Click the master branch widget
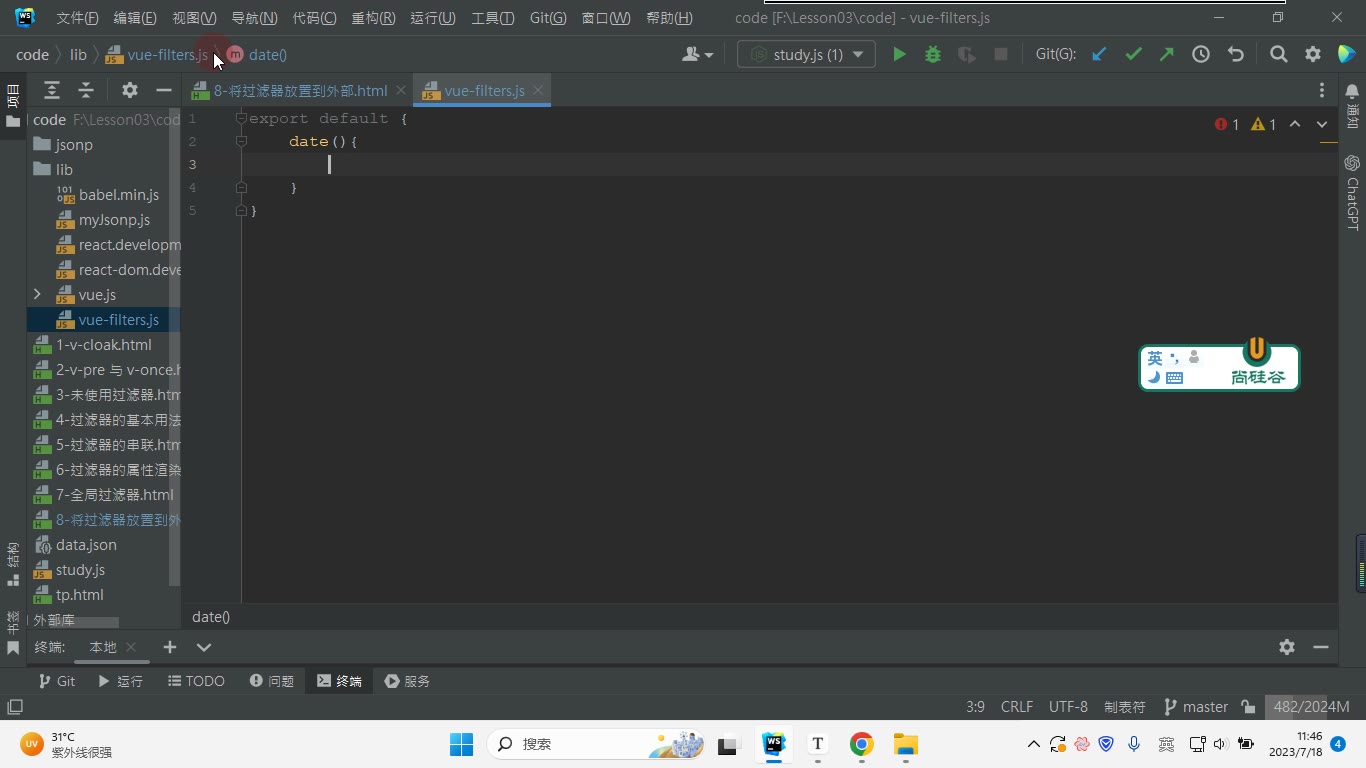This screenshot has height=768, width=1366. coord(1196,707)
